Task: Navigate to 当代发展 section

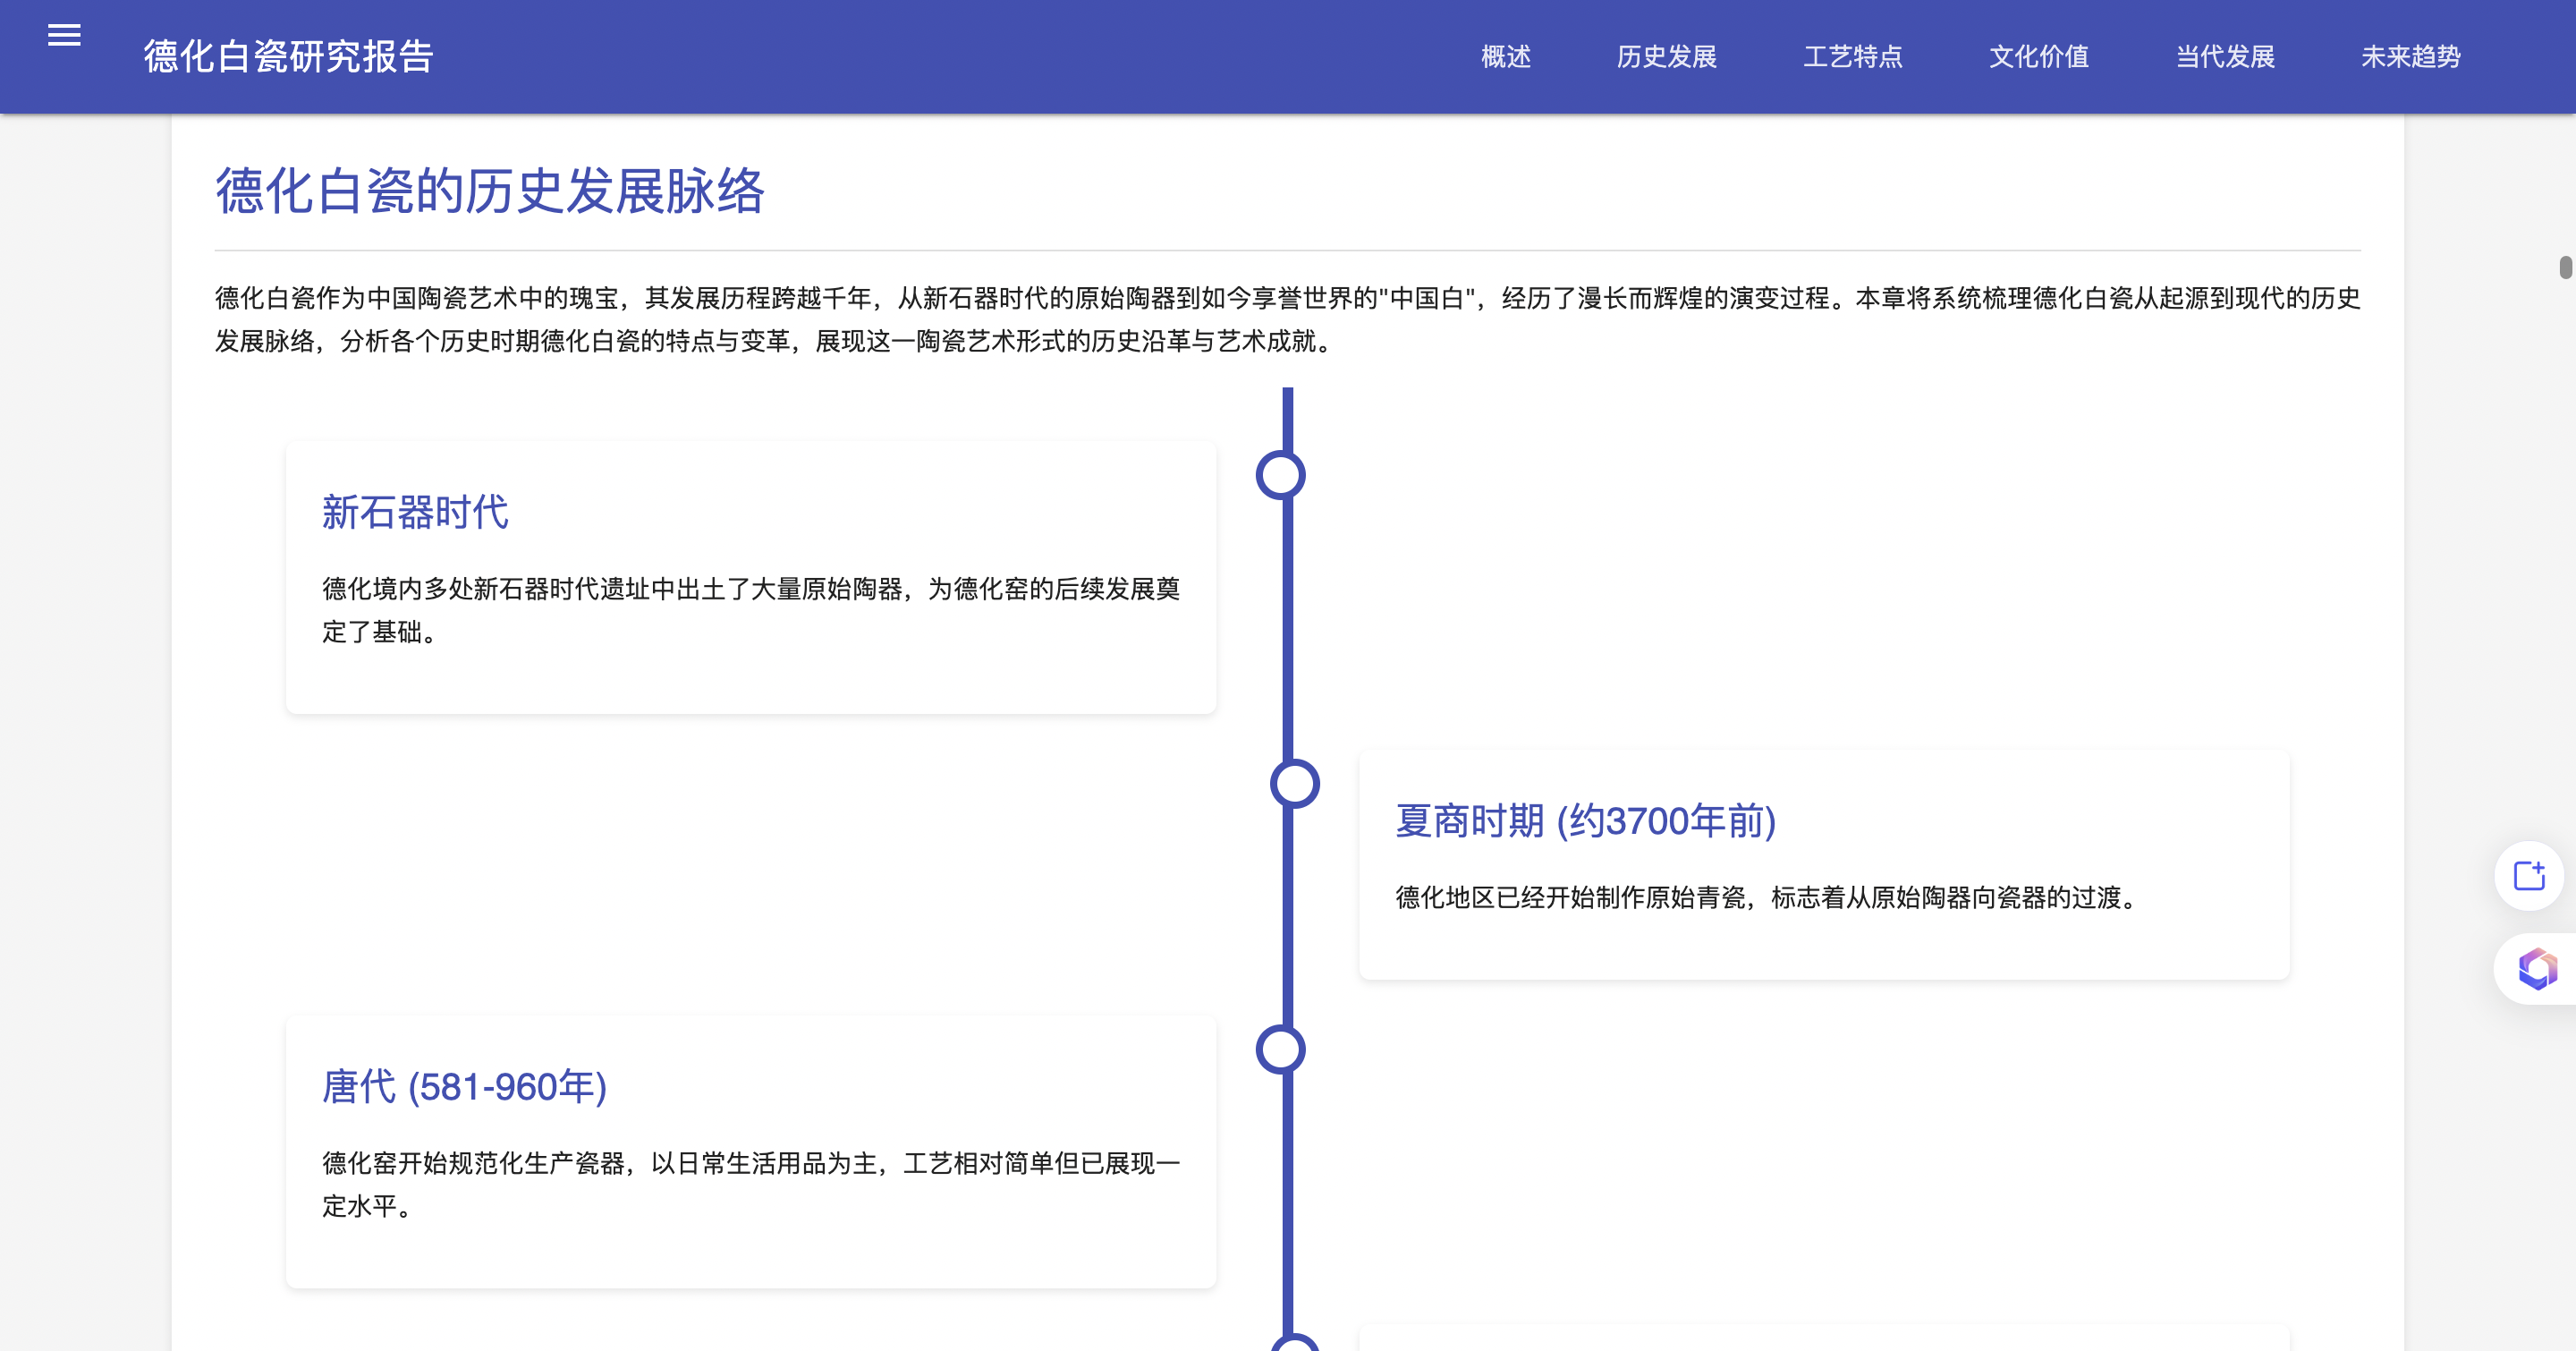Action: coord(2225,57)
